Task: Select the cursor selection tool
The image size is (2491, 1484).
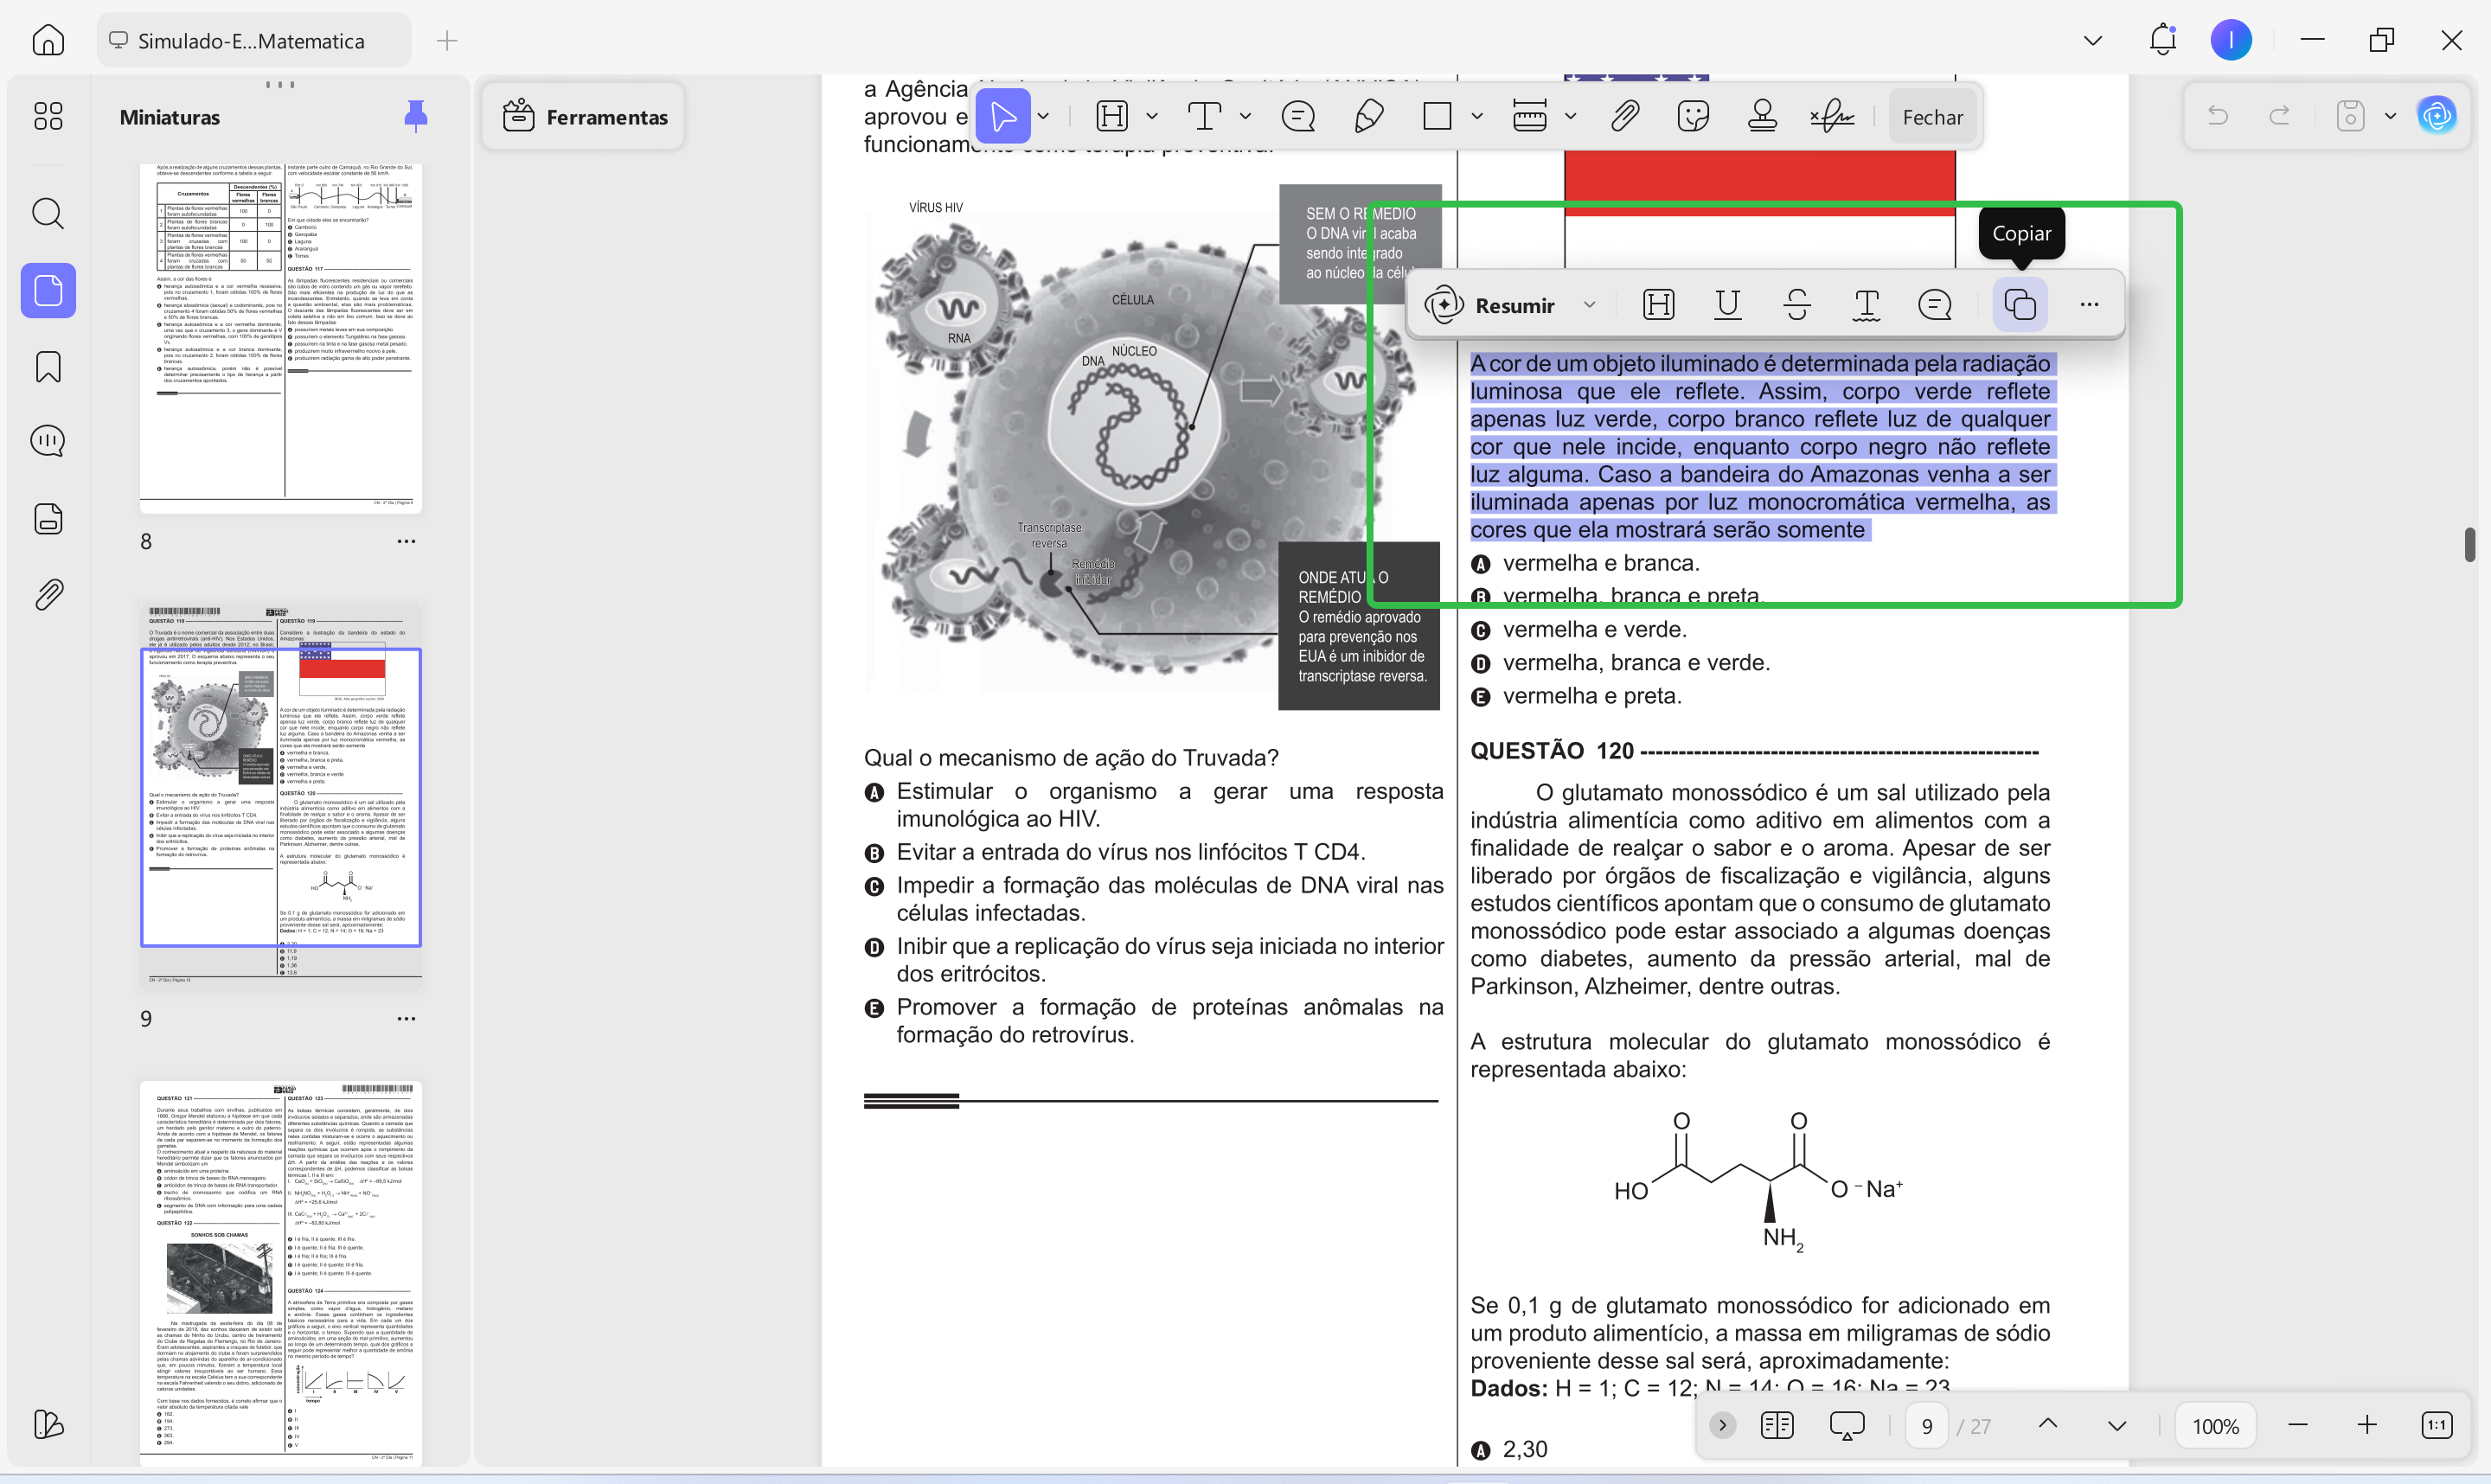Action: tap(1003, 116)
